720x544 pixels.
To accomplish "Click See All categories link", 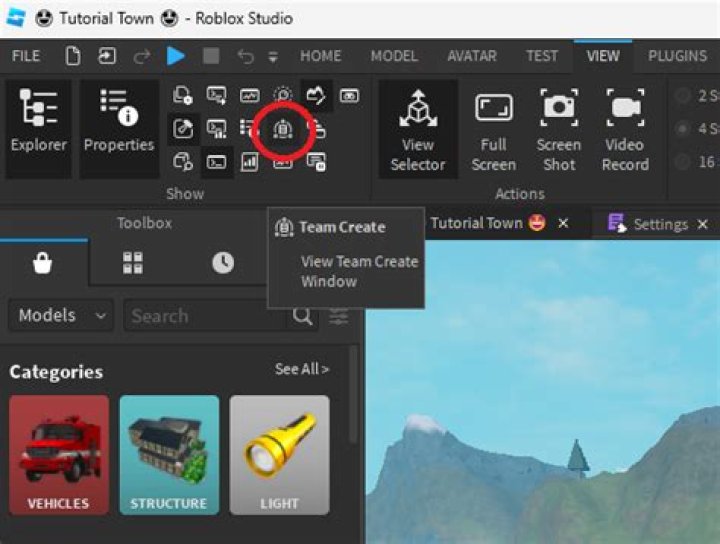I will pos(302,370).
